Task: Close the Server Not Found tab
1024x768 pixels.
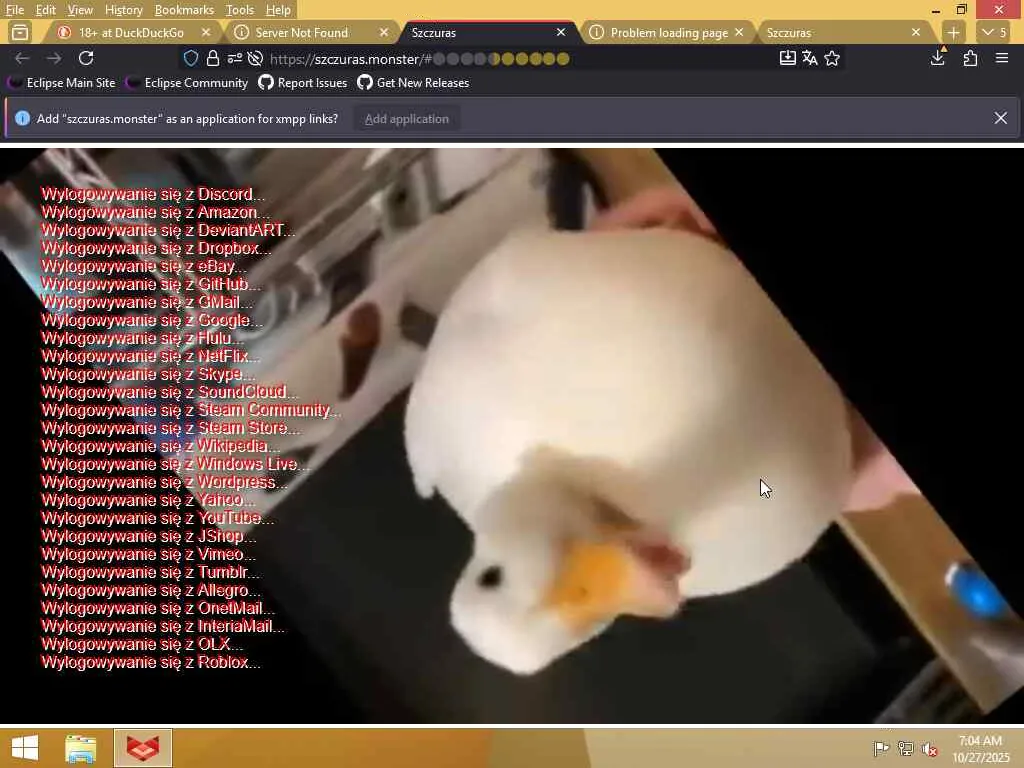Action: point(384,32)
